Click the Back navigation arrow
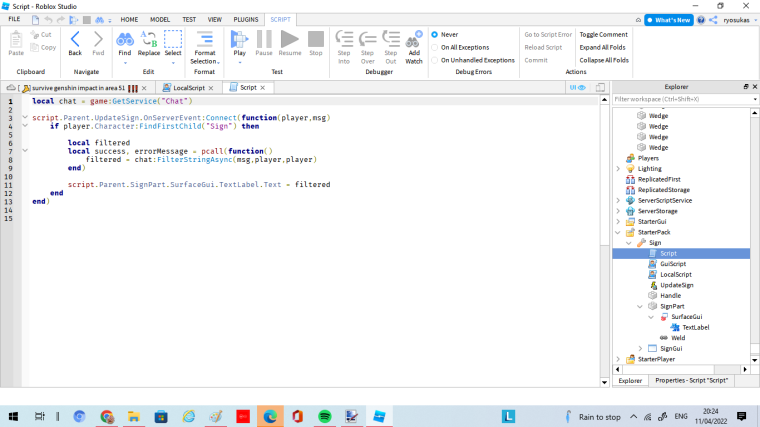The image size is (760, 427). pos(75,39)
